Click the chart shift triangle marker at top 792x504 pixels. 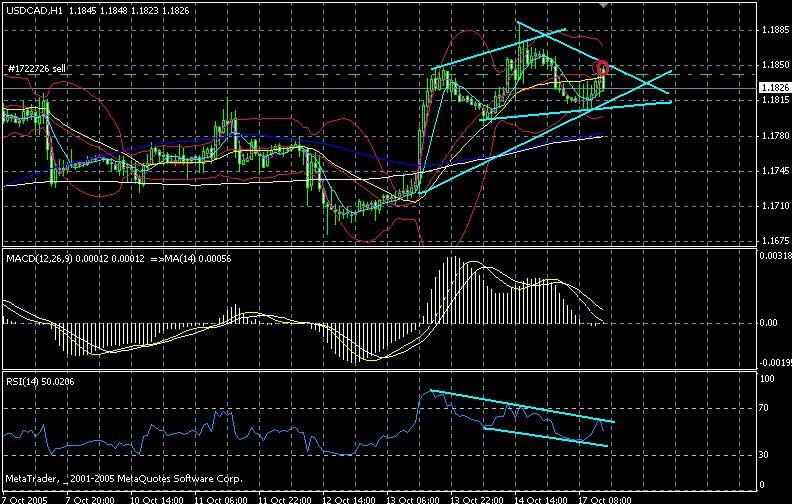[603, 5]
